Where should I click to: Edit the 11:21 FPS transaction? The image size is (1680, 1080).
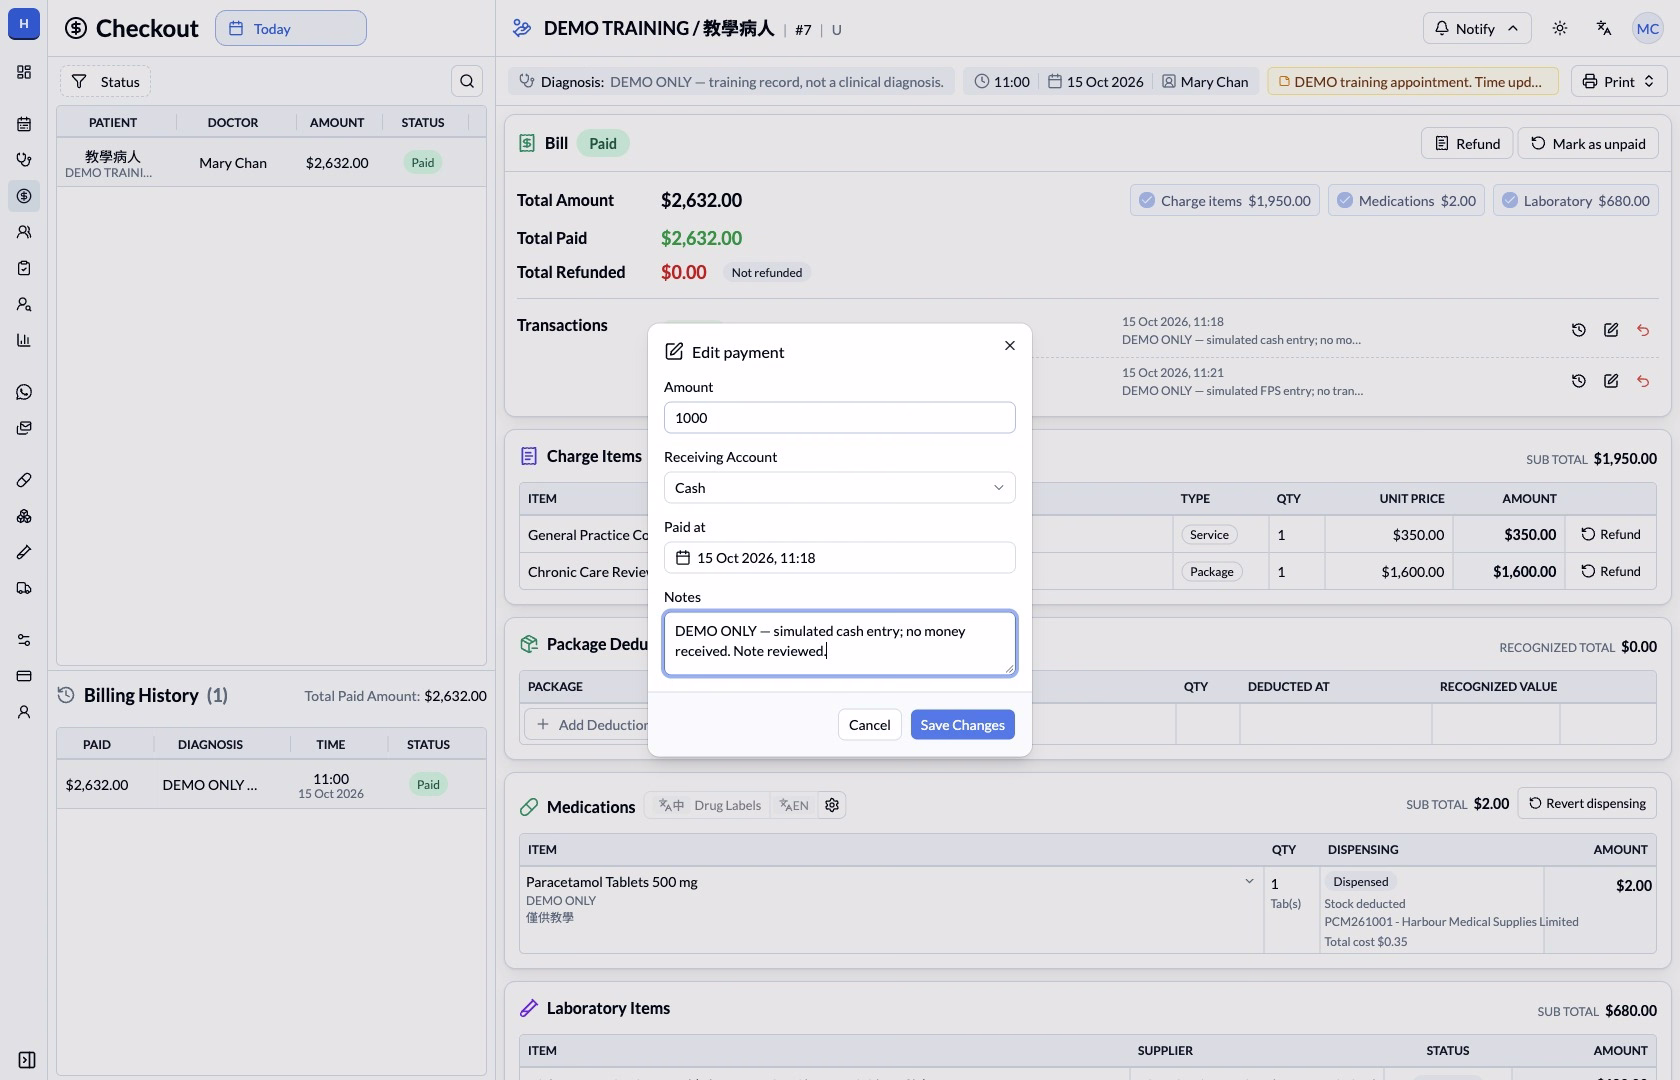(x=1611, y=381)
